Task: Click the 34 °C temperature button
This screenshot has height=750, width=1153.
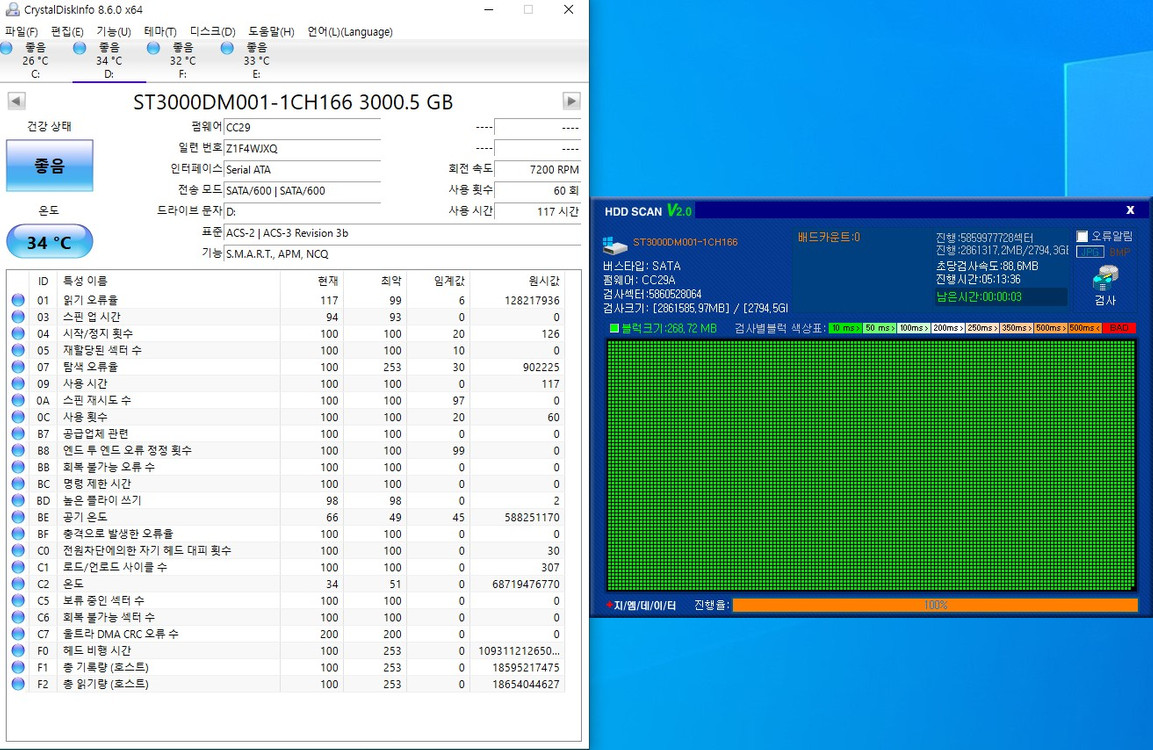Action: click(49, 242)
